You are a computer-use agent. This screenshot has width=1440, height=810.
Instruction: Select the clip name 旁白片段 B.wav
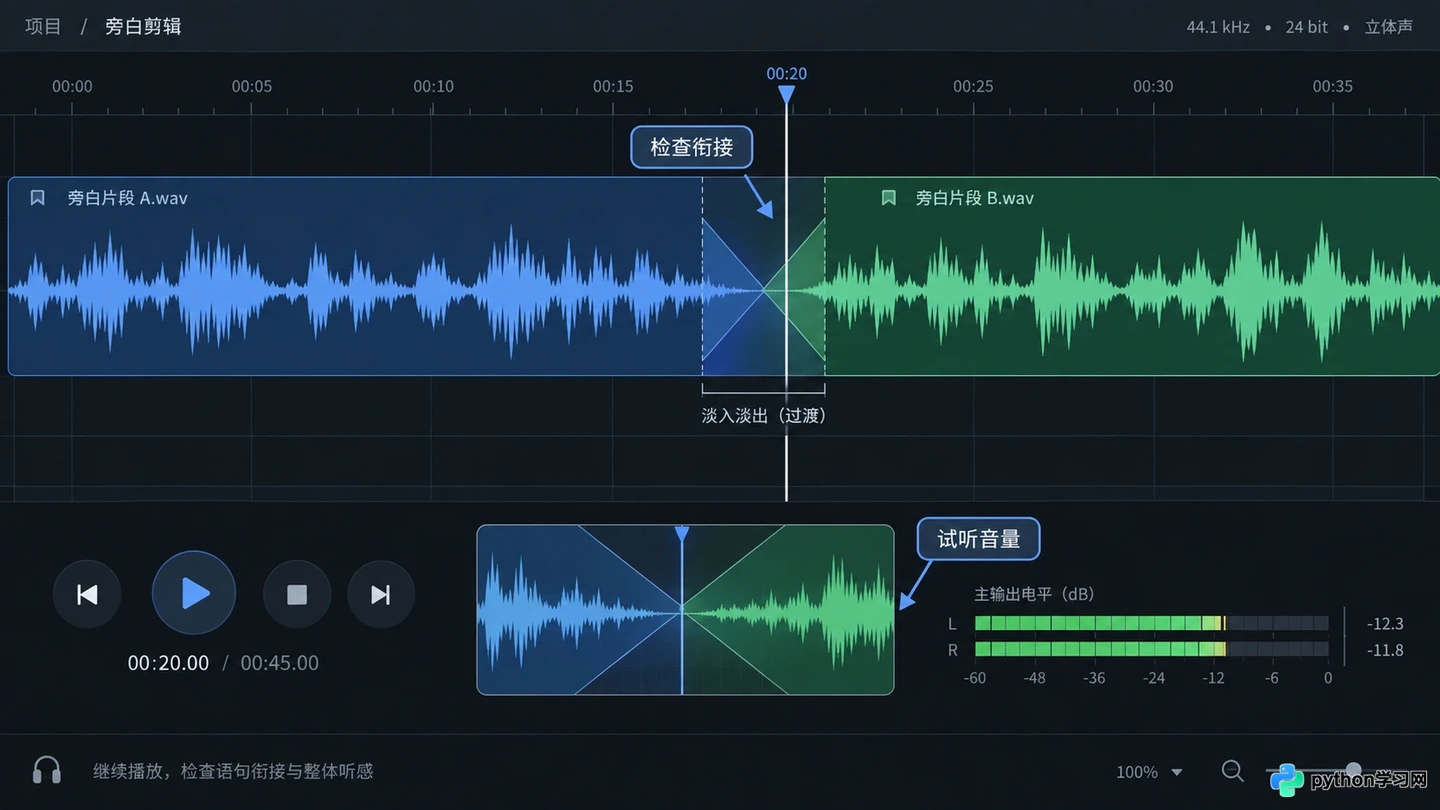pyautogui.click(x=975, y=198)
